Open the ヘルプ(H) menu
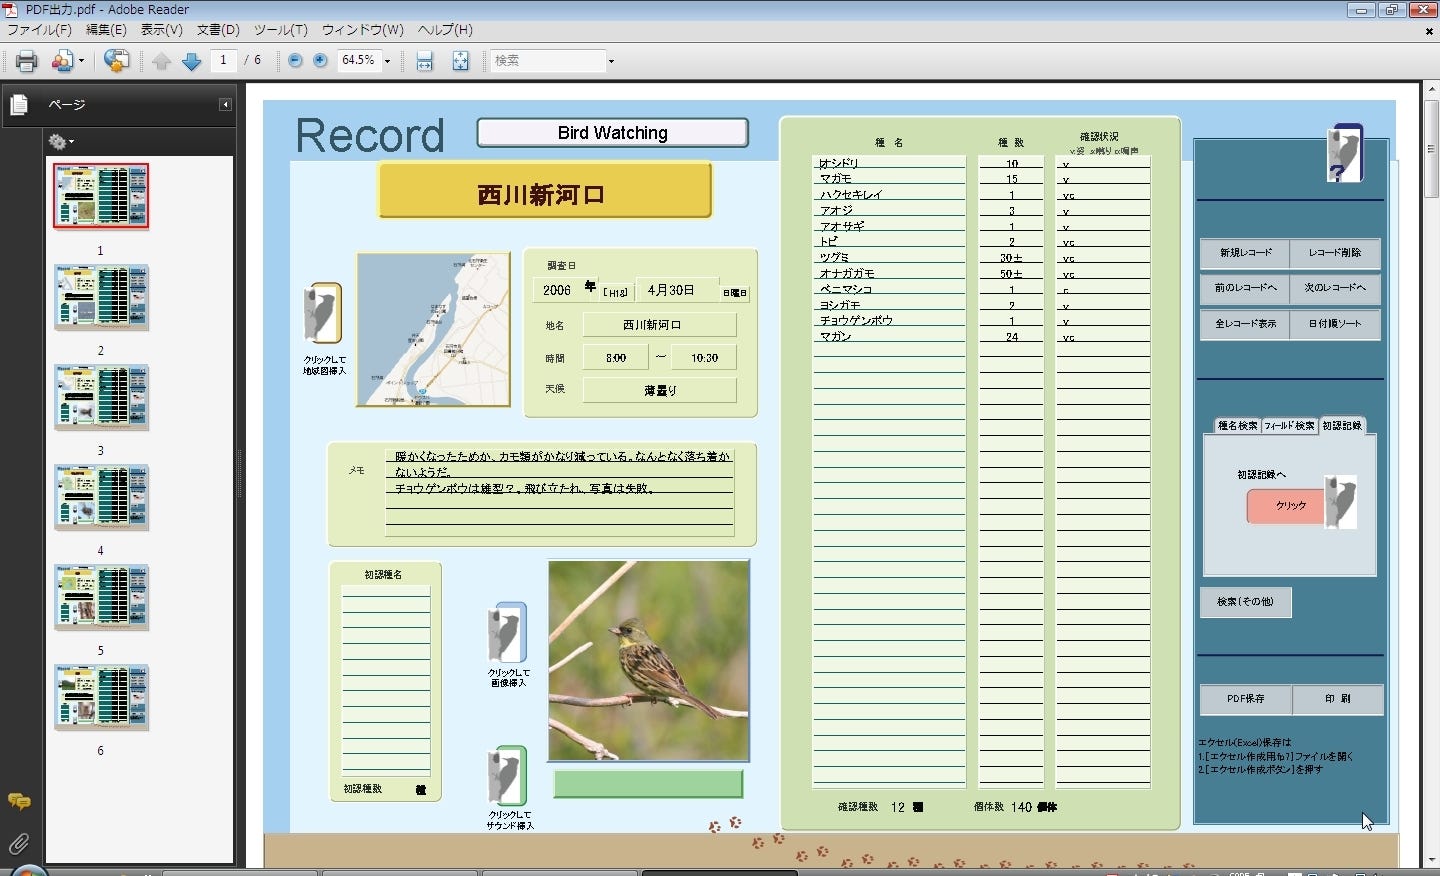Image resolution: width=1440 pixels, height=876 pixels. pos(445,30)
